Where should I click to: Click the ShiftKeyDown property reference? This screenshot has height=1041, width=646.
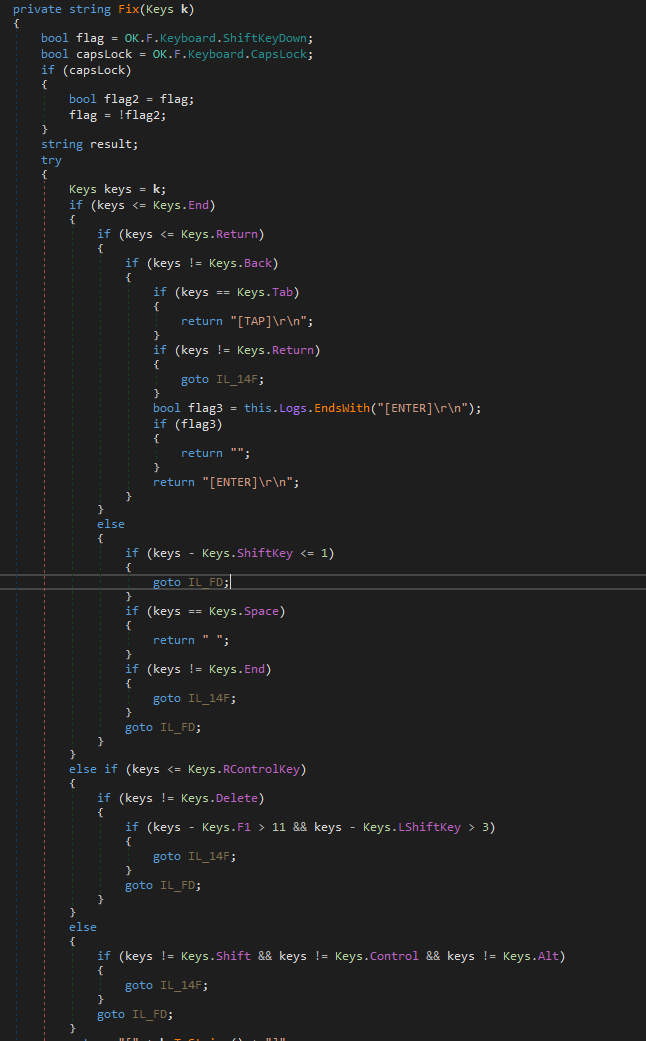click(x=264, y=38)
